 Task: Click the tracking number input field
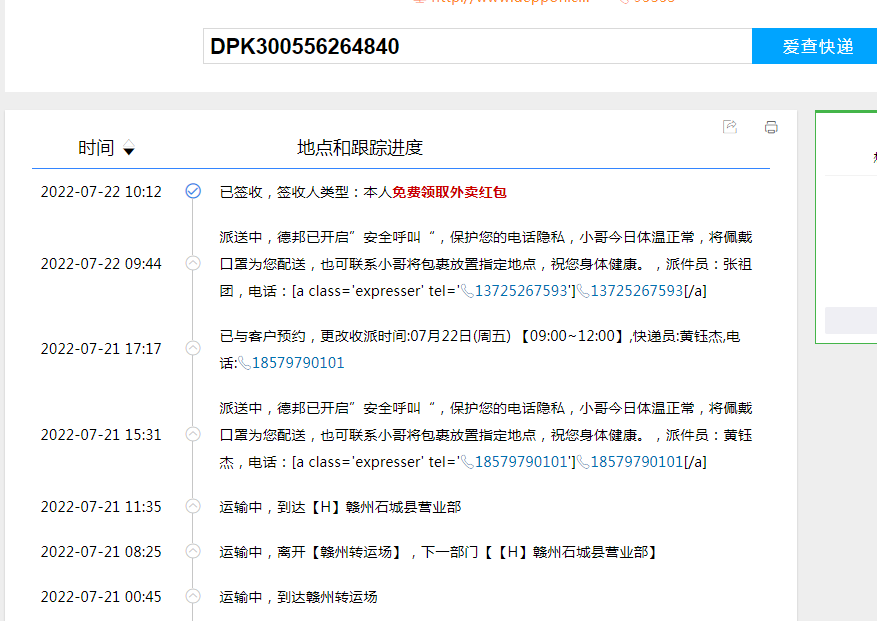point(478,46)
